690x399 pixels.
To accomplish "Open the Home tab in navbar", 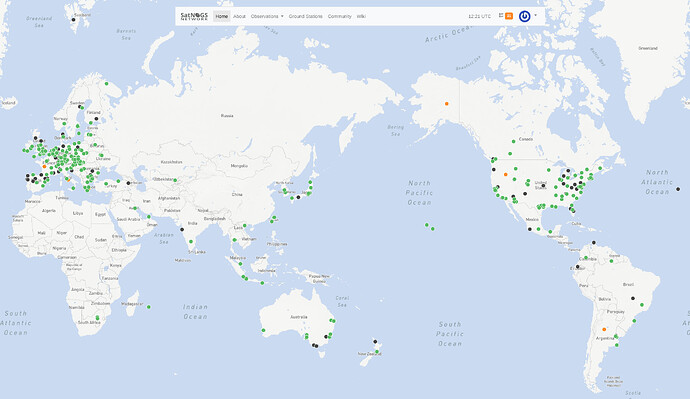I will click(x=222, y=16).
